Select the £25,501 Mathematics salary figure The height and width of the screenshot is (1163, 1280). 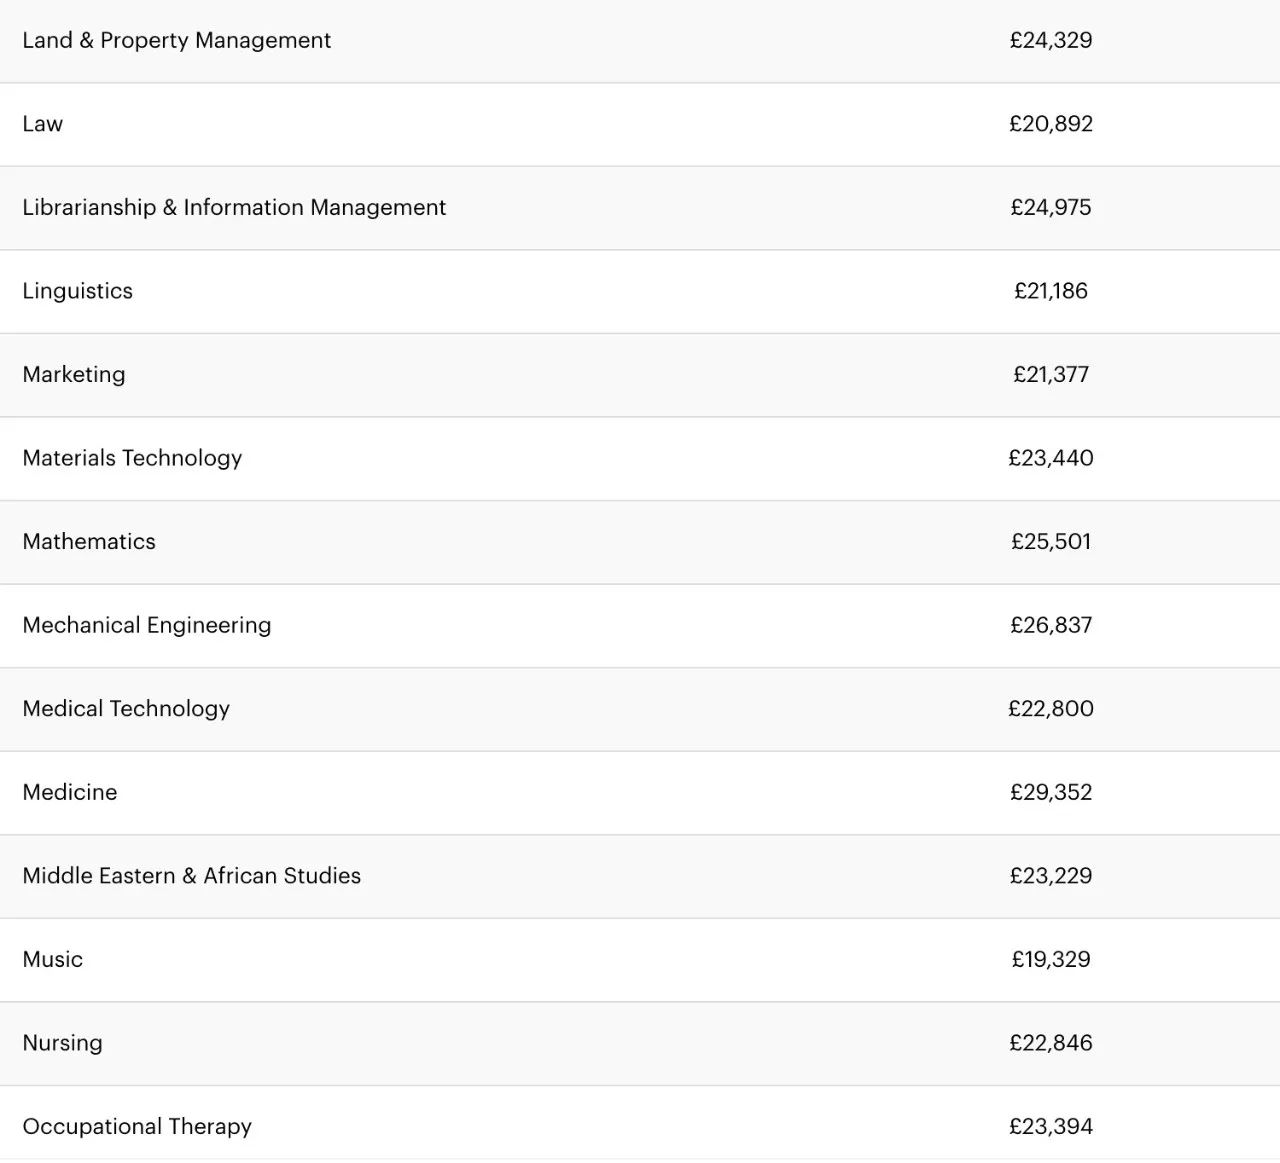click(1051, 541)
